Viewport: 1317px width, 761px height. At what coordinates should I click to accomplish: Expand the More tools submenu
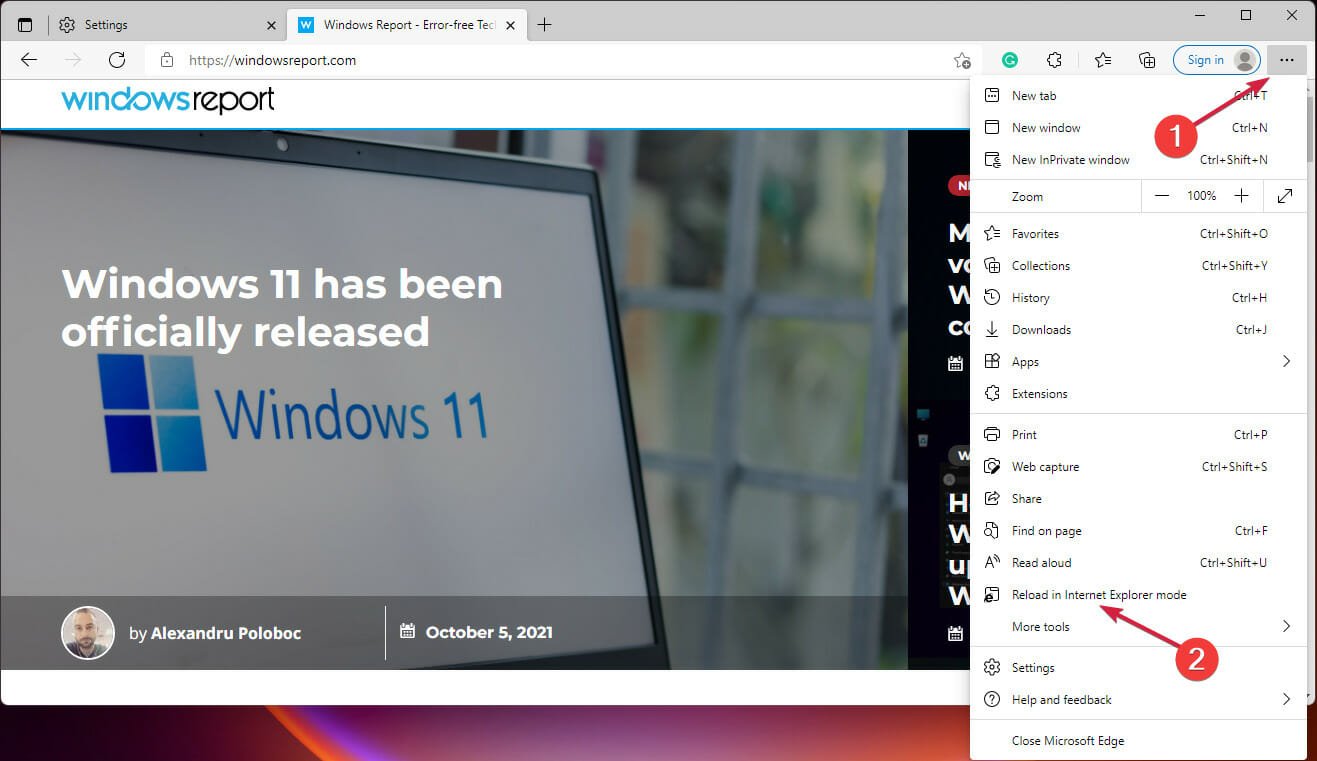click(1138, 627)
